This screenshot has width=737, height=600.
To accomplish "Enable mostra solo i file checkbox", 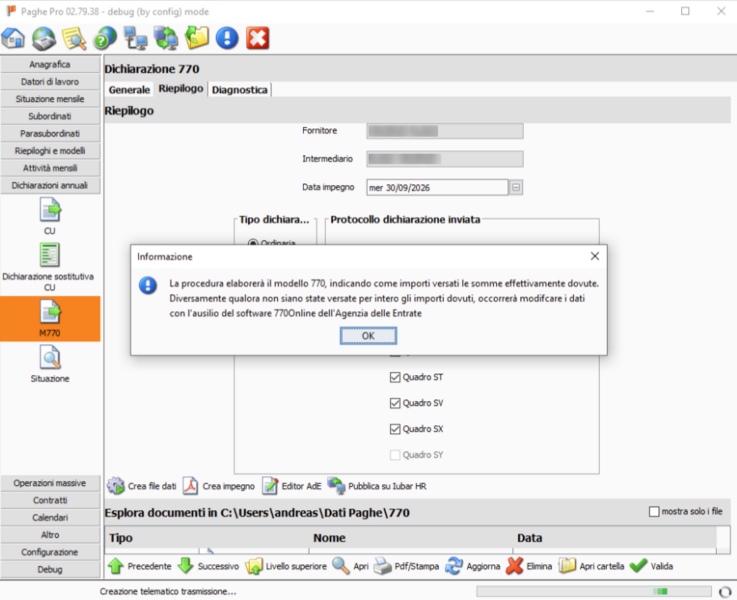I will click(654, 511).
